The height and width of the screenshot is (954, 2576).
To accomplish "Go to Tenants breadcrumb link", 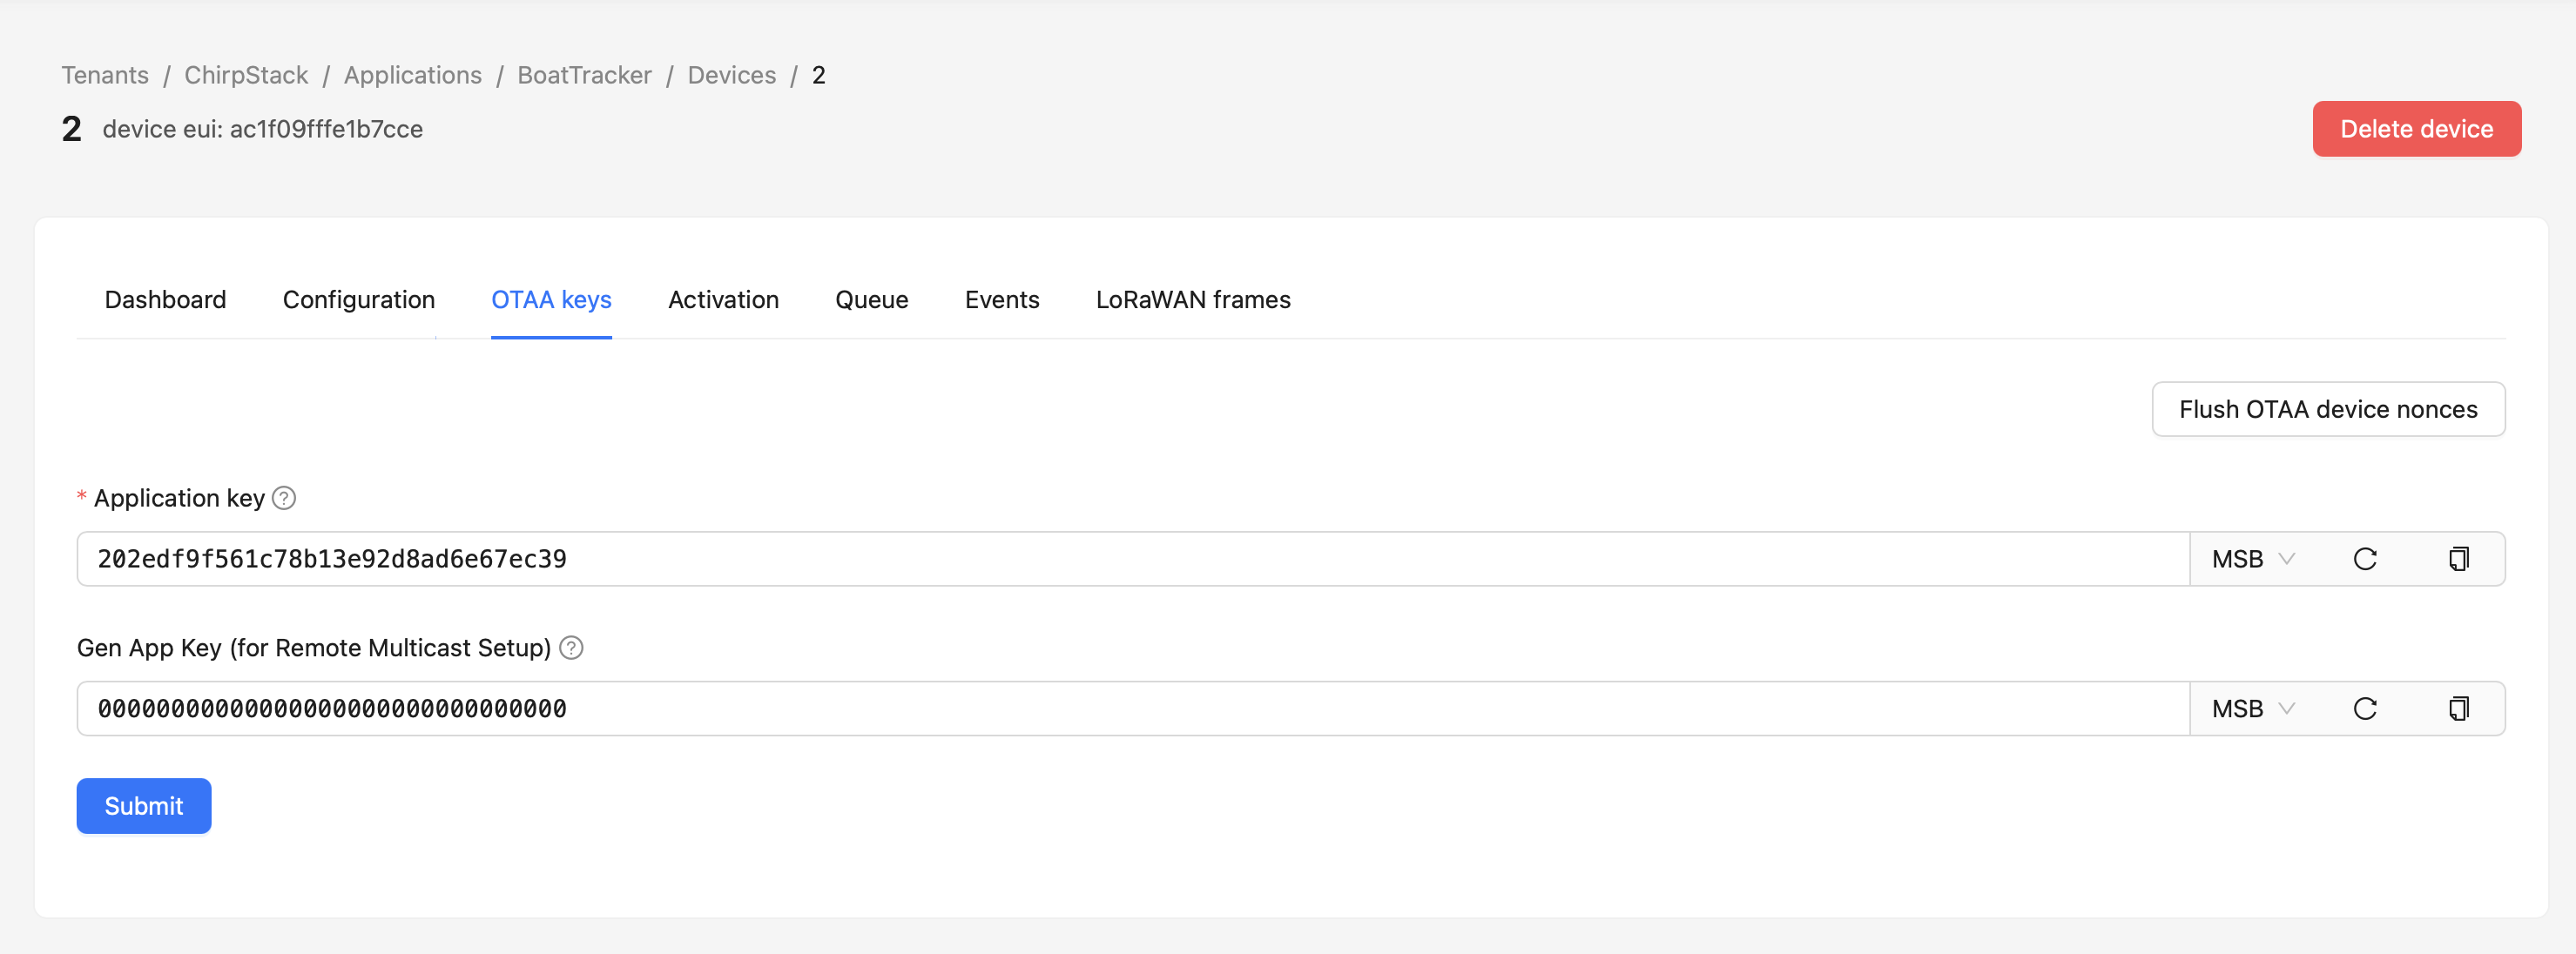I will tap(105, 75).
